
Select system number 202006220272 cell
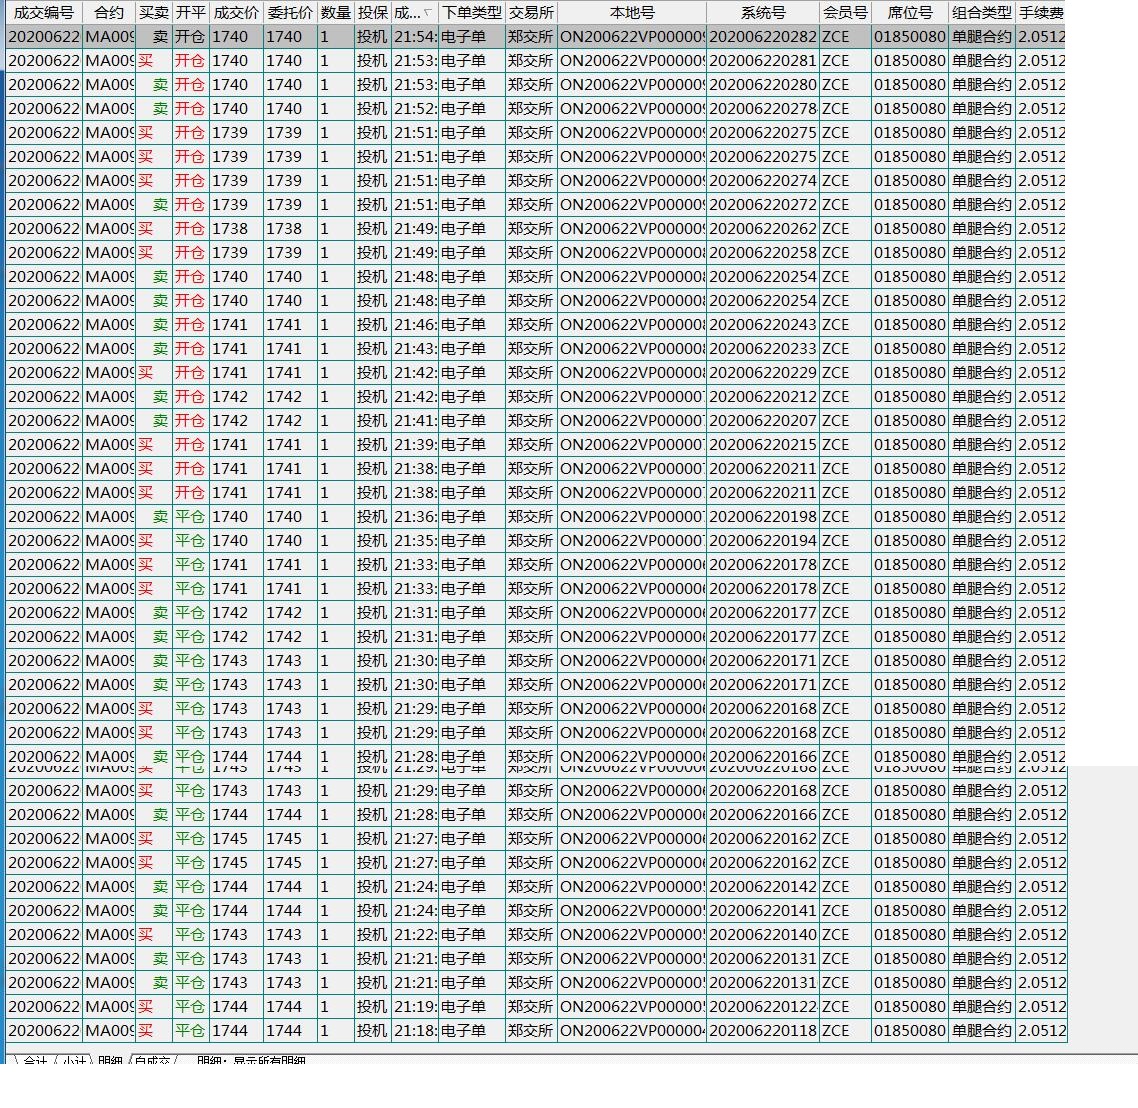pos(763,204)
